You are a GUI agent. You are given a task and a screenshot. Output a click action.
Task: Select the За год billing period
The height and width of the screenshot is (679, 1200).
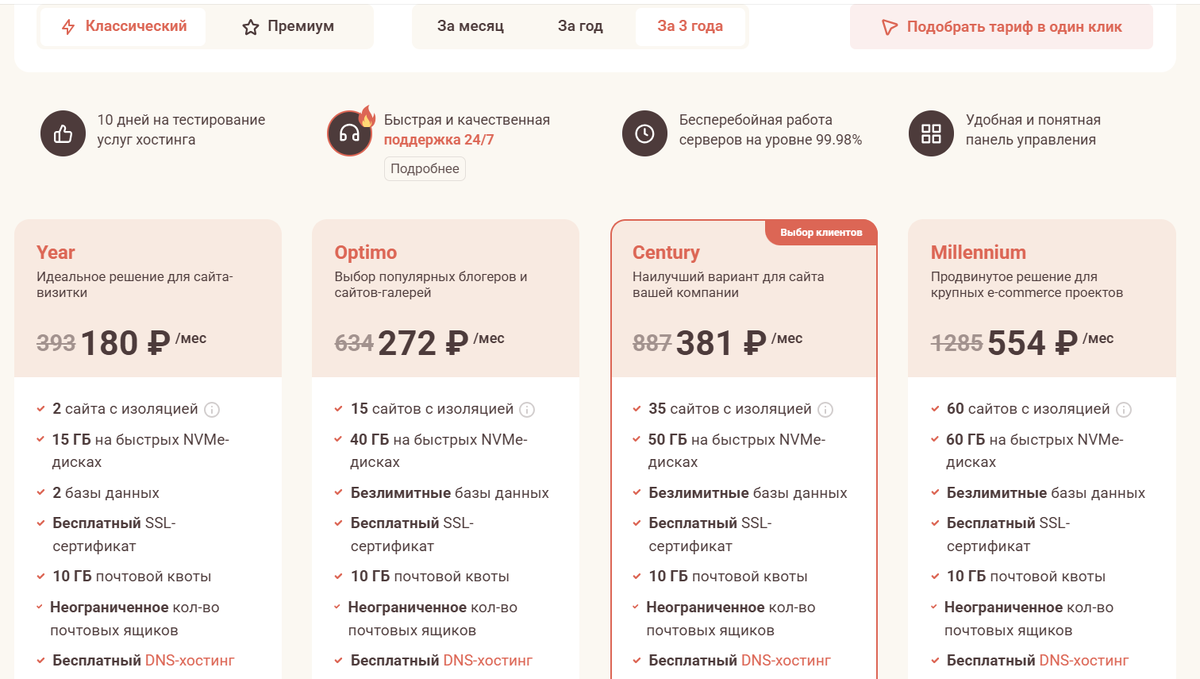pos(580,27)
